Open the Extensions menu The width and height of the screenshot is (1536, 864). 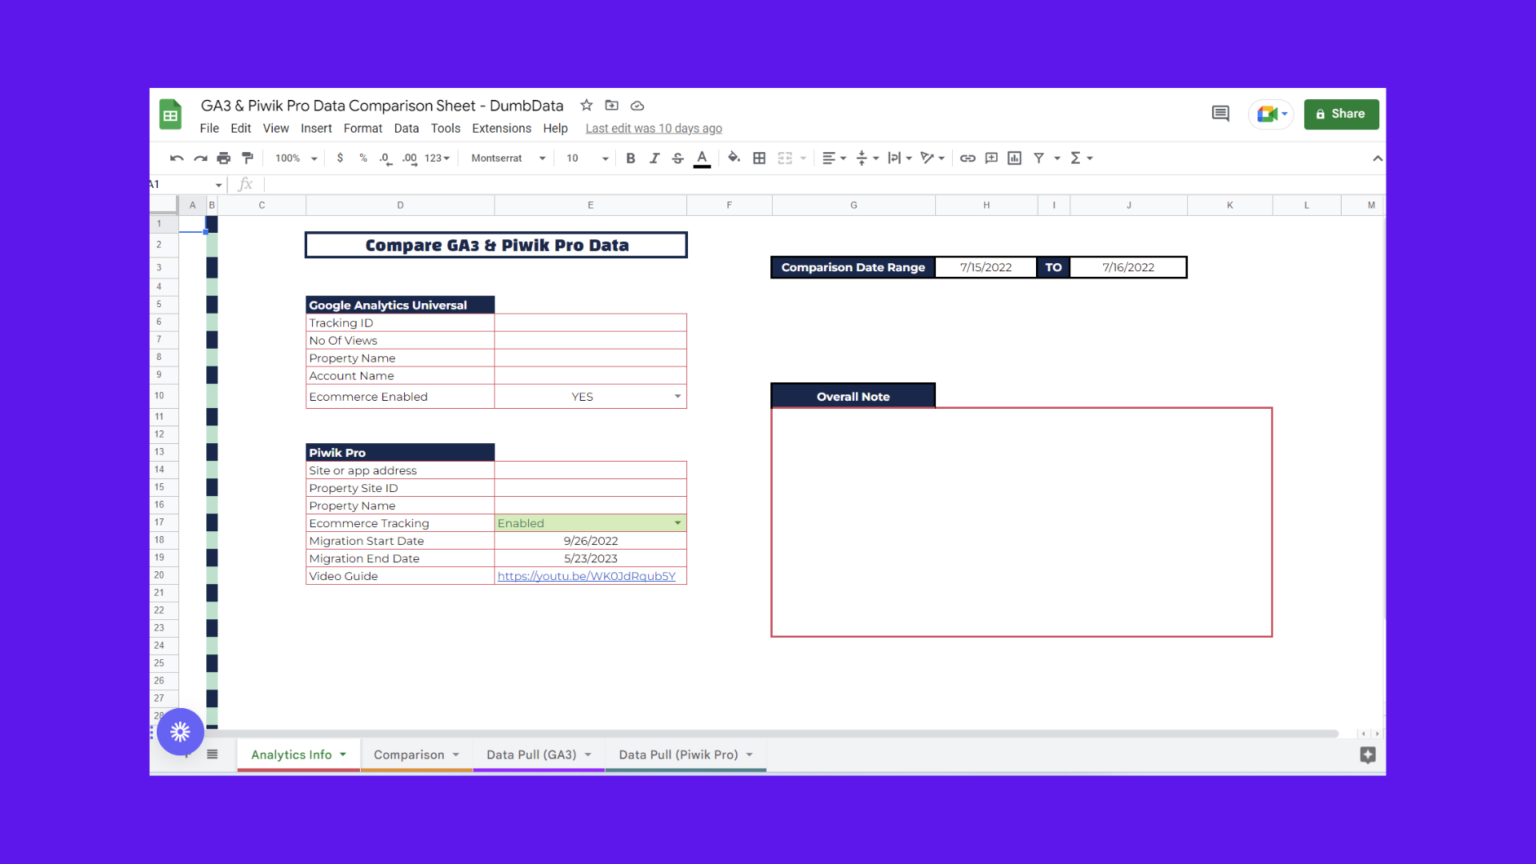pos(501,128)
